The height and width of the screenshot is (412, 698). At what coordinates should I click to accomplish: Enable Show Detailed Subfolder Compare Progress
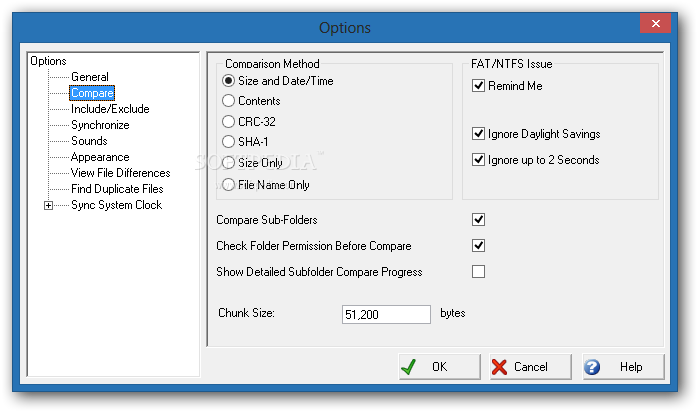click(478, 271)
